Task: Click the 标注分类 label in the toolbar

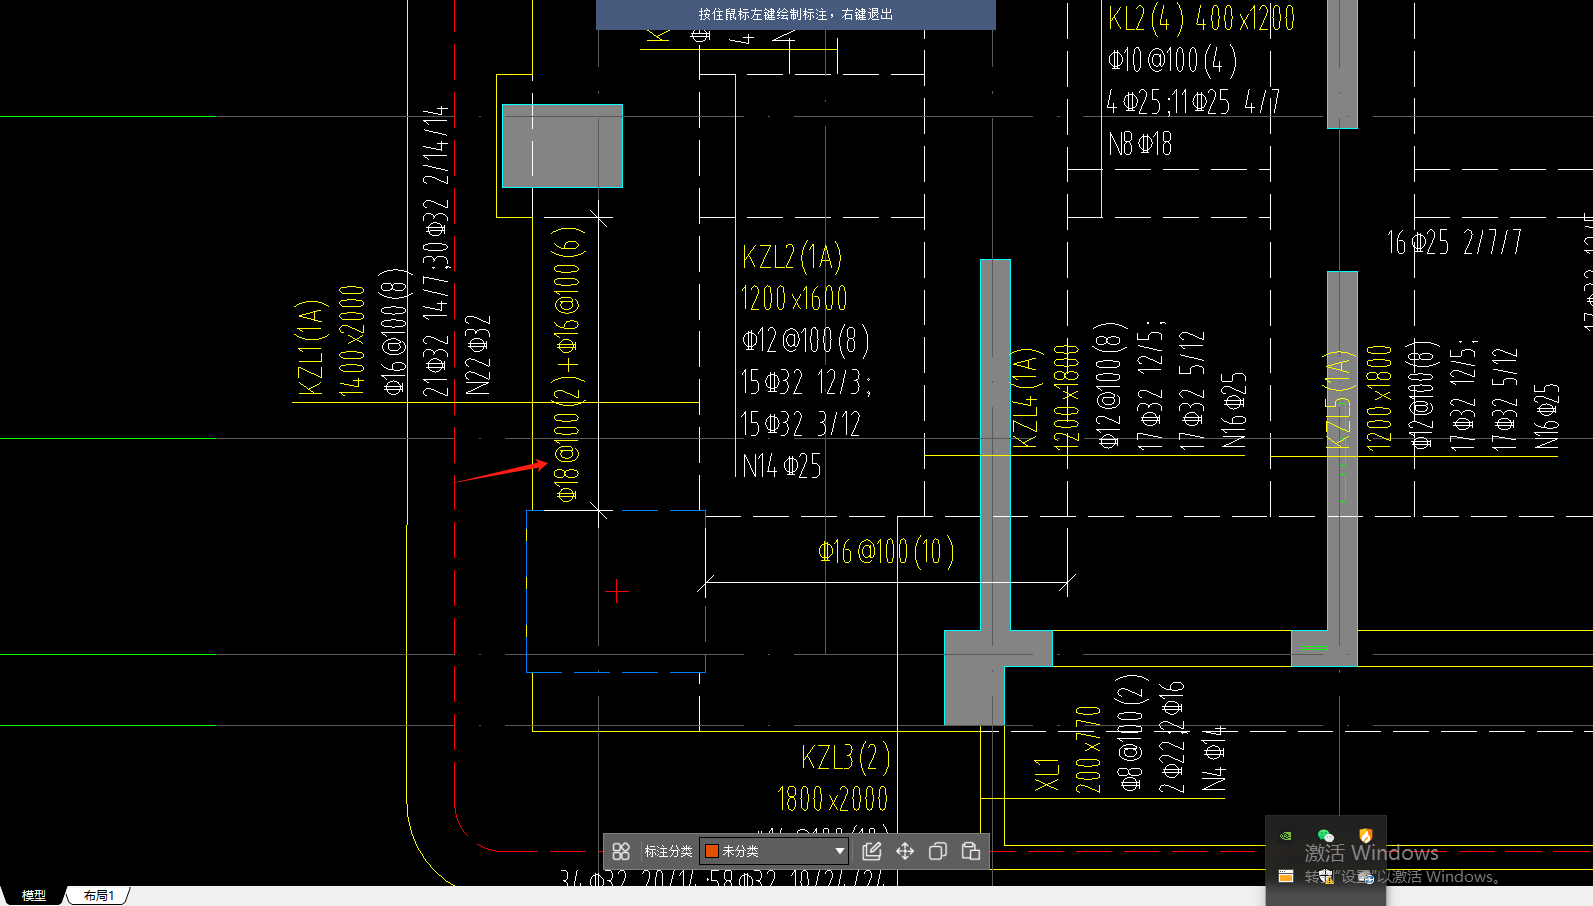Action: click(x=668, y=851)
